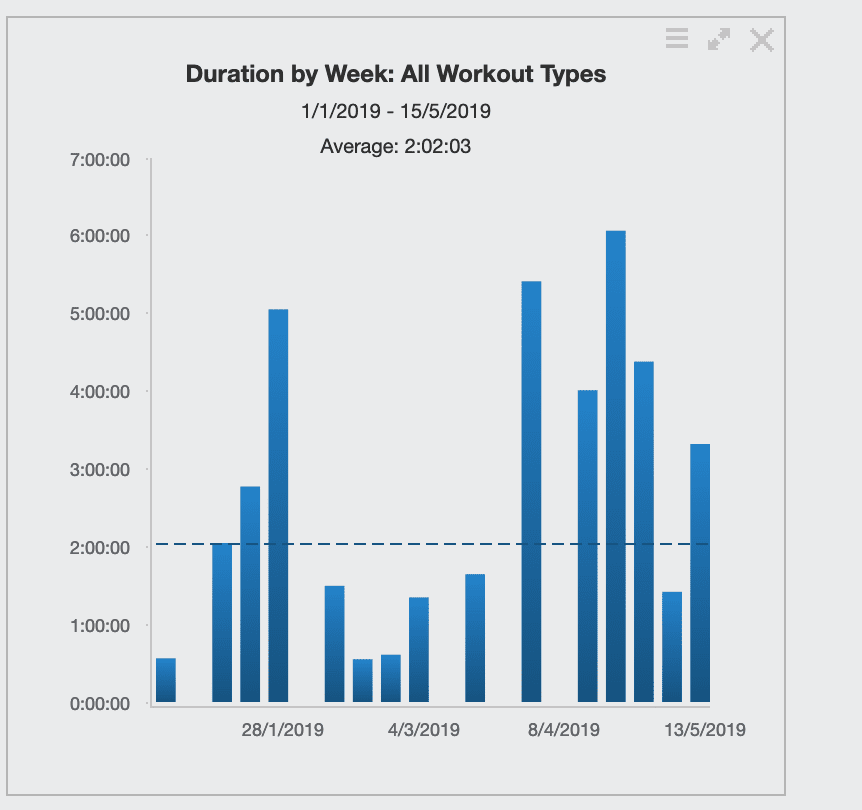Close the Duration by Week chart
This screenshot has width=862, height=810.
[762, 39]
